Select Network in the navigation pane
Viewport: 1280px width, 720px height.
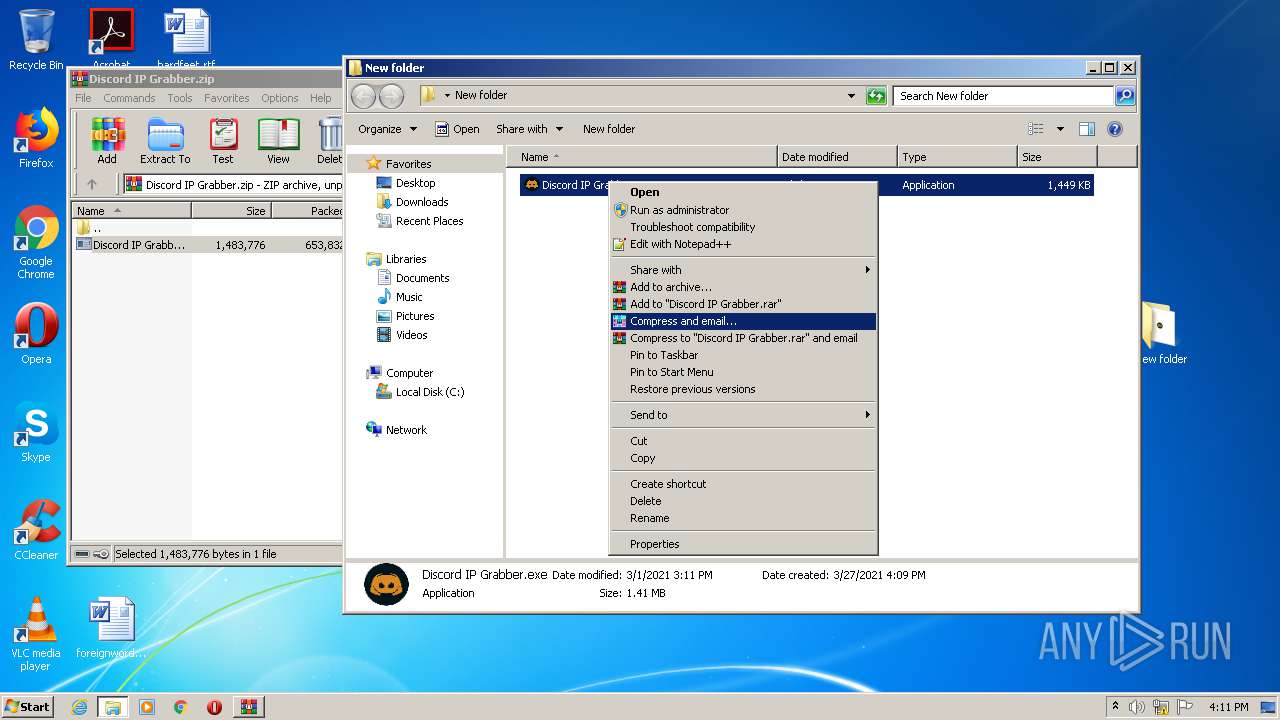pyautogui.click(x=396, y=430)
